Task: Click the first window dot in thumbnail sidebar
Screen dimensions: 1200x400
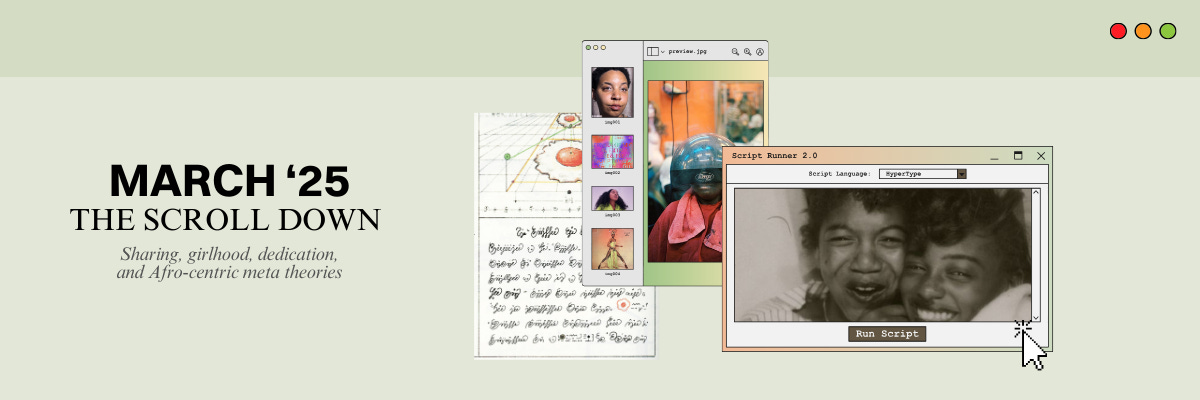Action: pos(588,47)
